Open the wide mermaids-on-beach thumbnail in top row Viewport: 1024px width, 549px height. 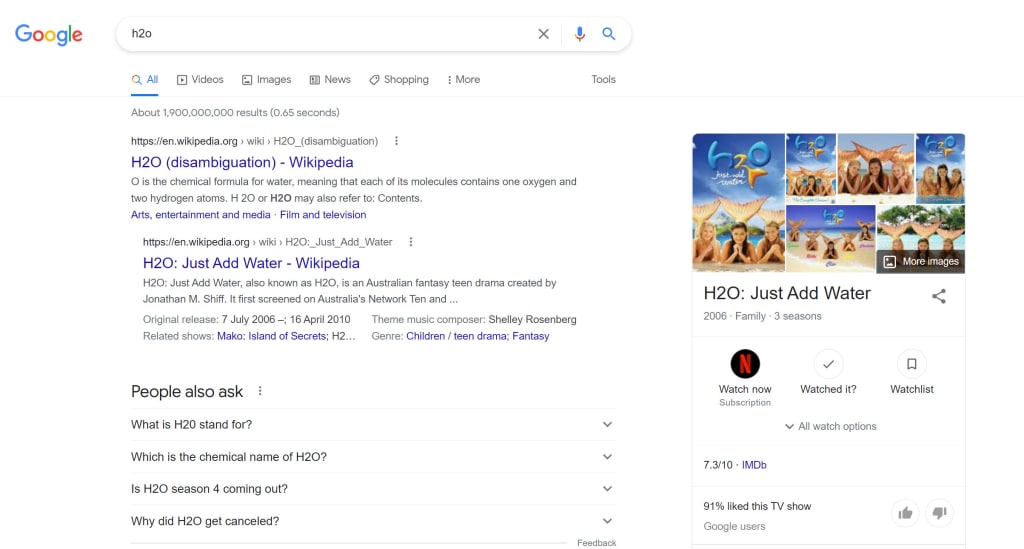pyautogui.click(x=876, y=168)
